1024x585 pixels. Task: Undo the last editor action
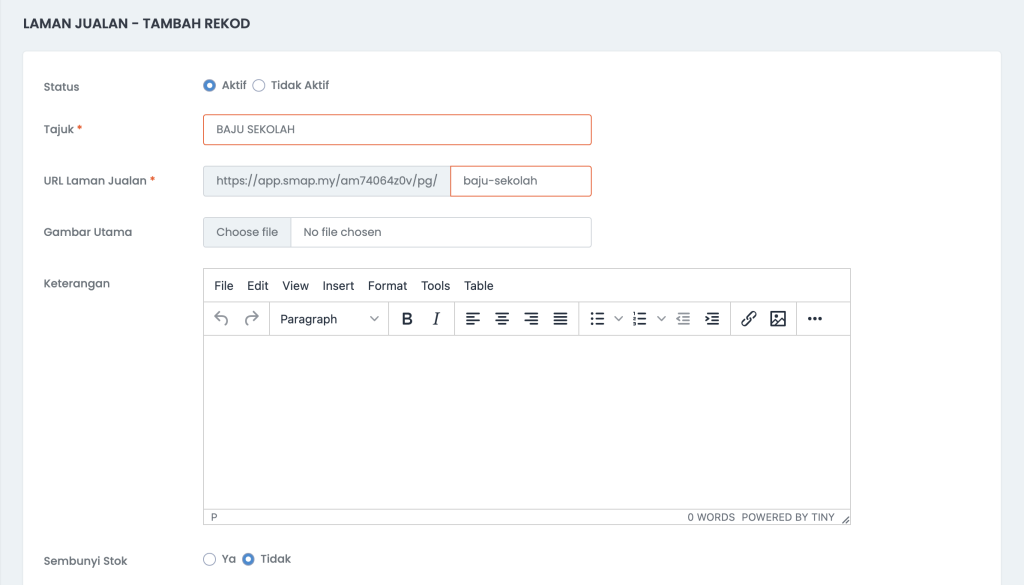[x=221, y=319]
